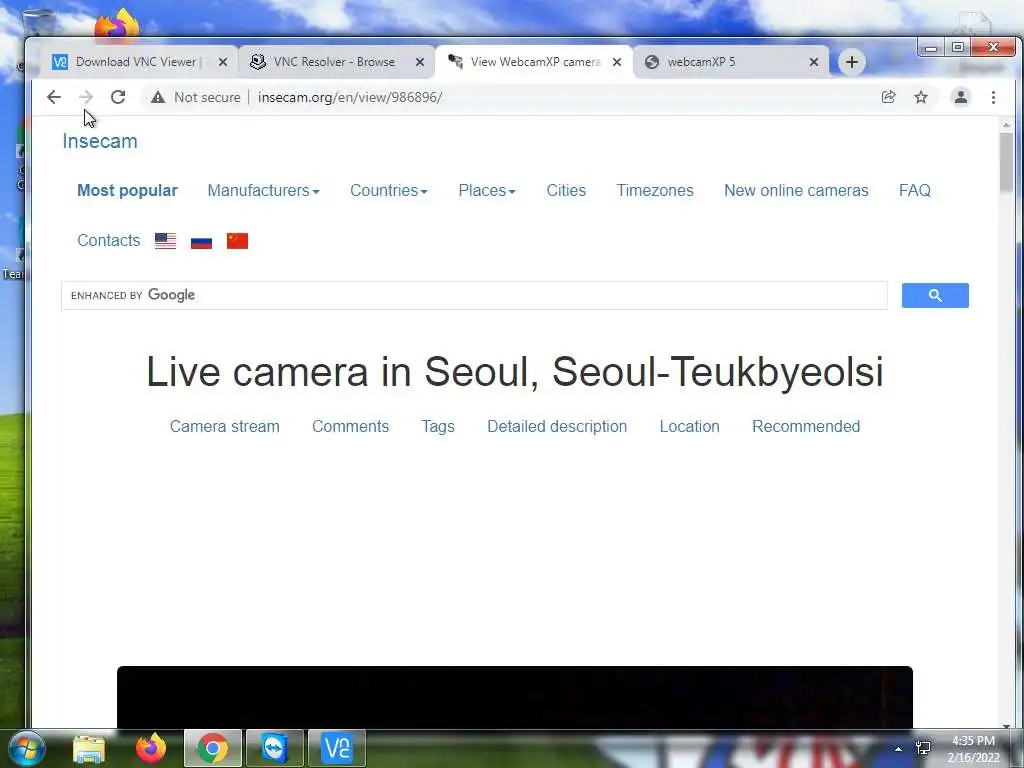Viewport: 1024px width, 768px height.
Task: Open TeamViewer from the taskbar
Action: click(x=274, y=748)
